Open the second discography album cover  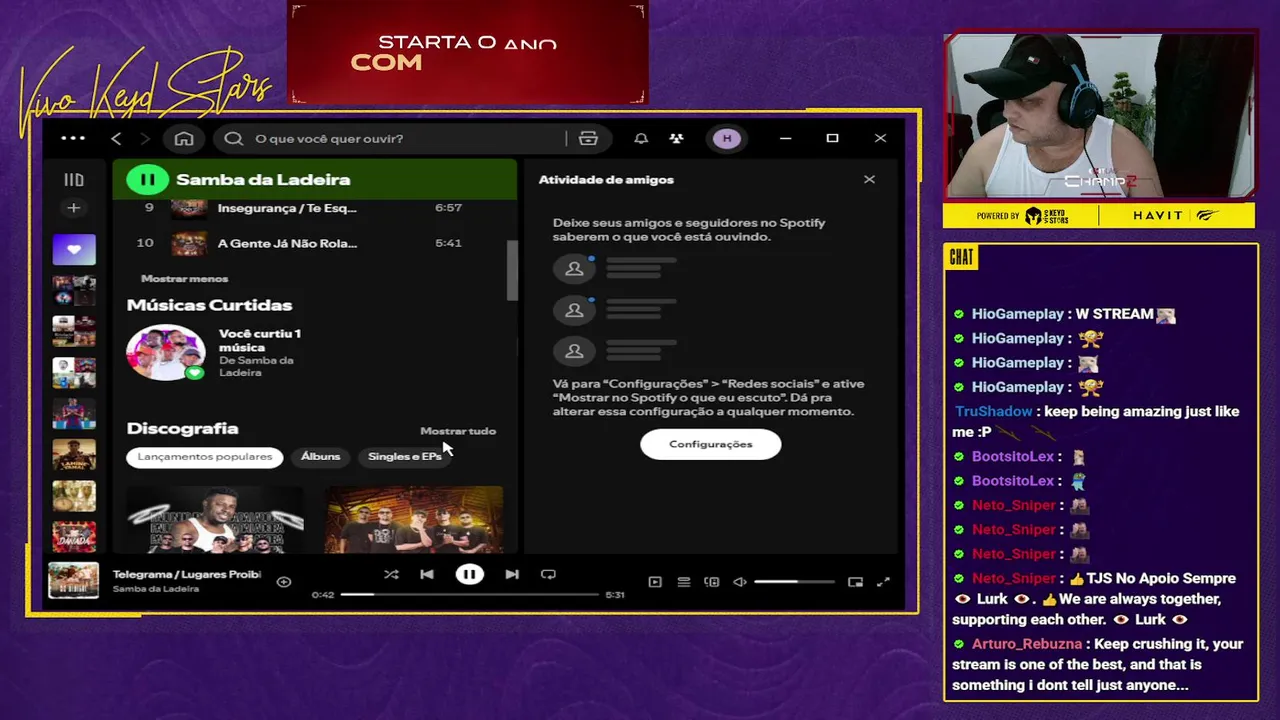coord(414,519)
